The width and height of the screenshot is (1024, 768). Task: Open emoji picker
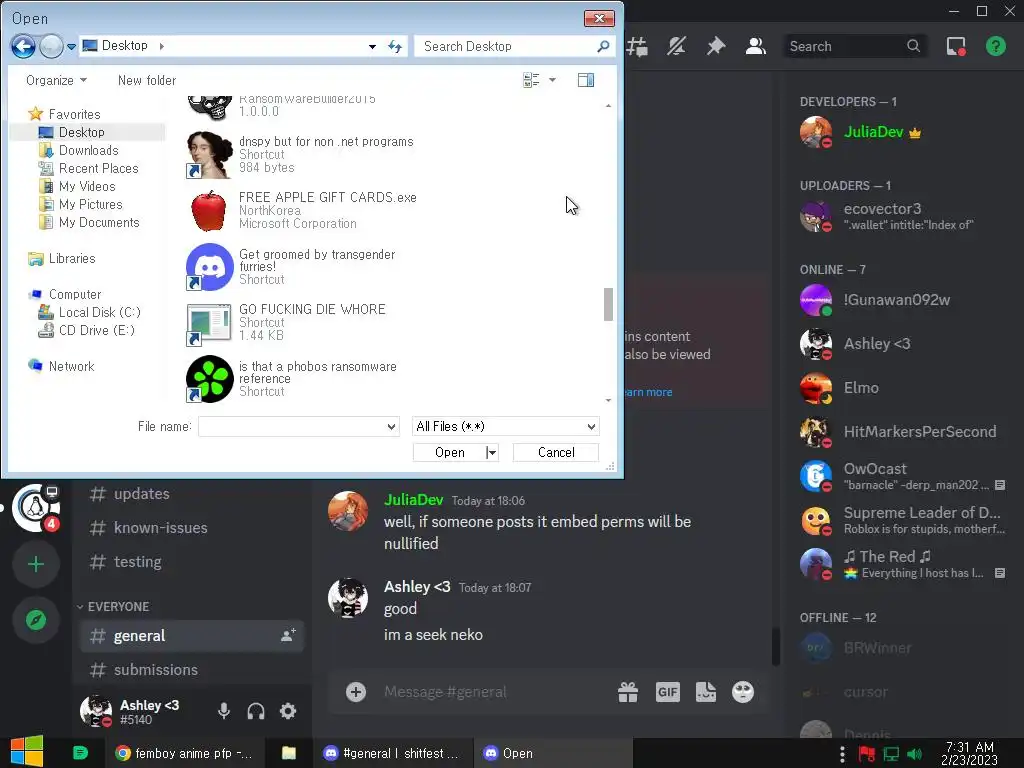[743, 692]
